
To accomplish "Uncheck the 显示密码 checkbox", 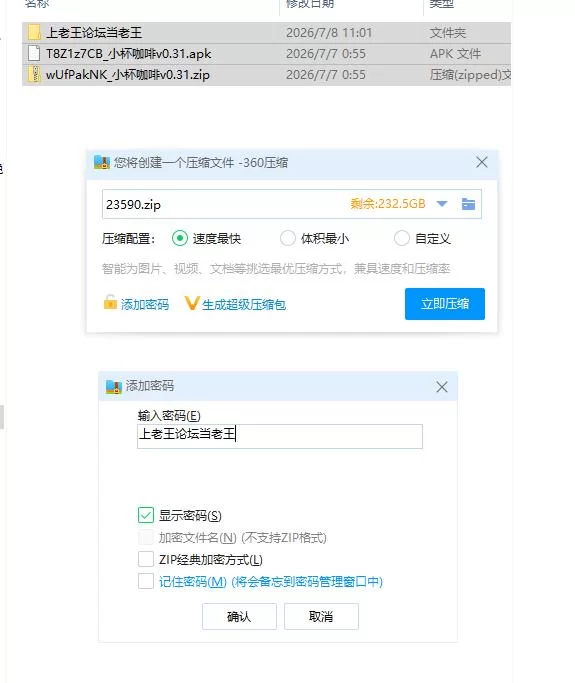I will click(146, 515).
